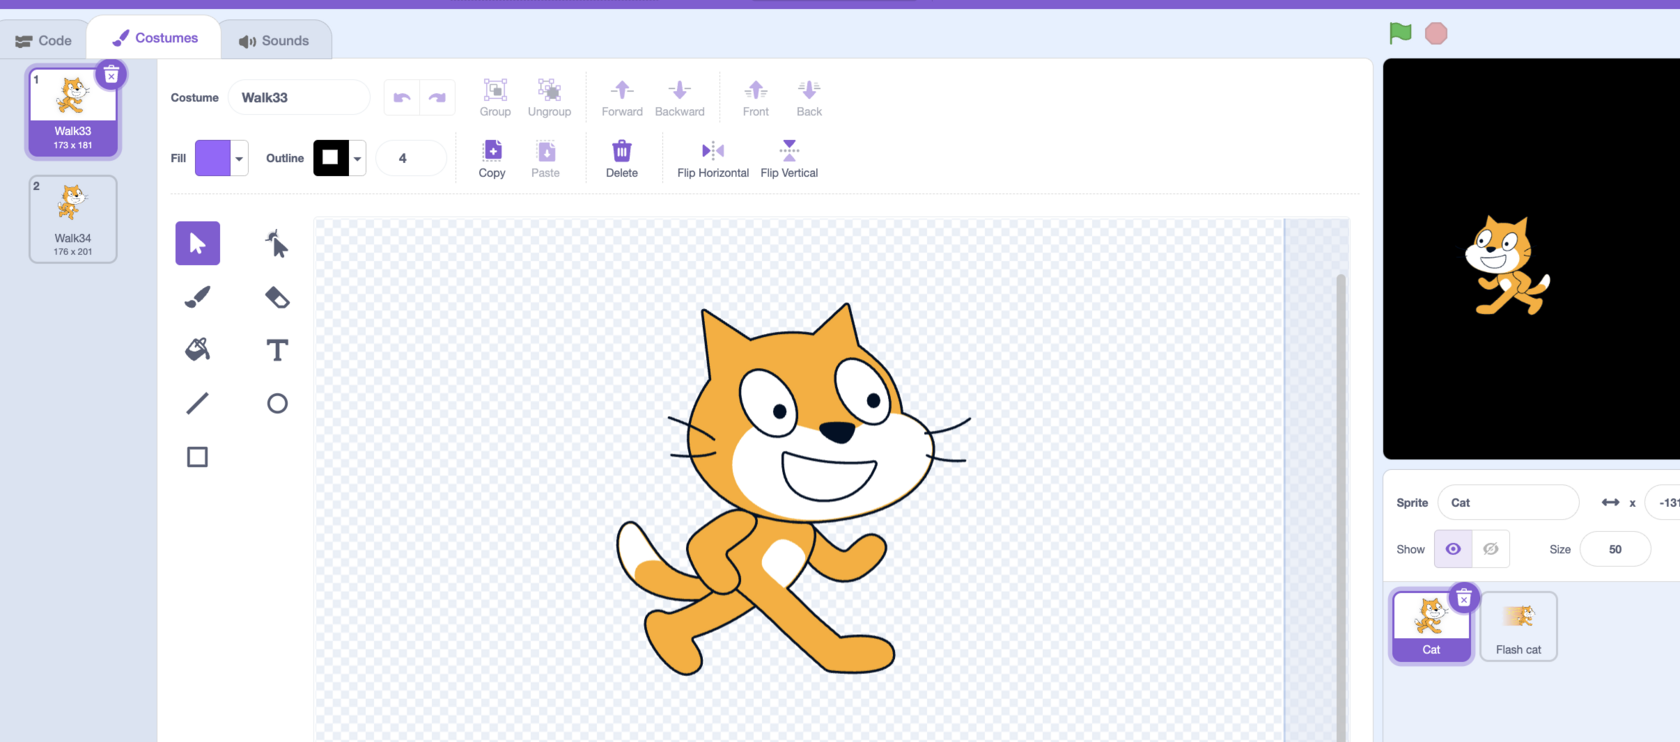Edit the Costume name field Walk33
Viewport: 1680px width, 742px height.
(x=298, y=97)
